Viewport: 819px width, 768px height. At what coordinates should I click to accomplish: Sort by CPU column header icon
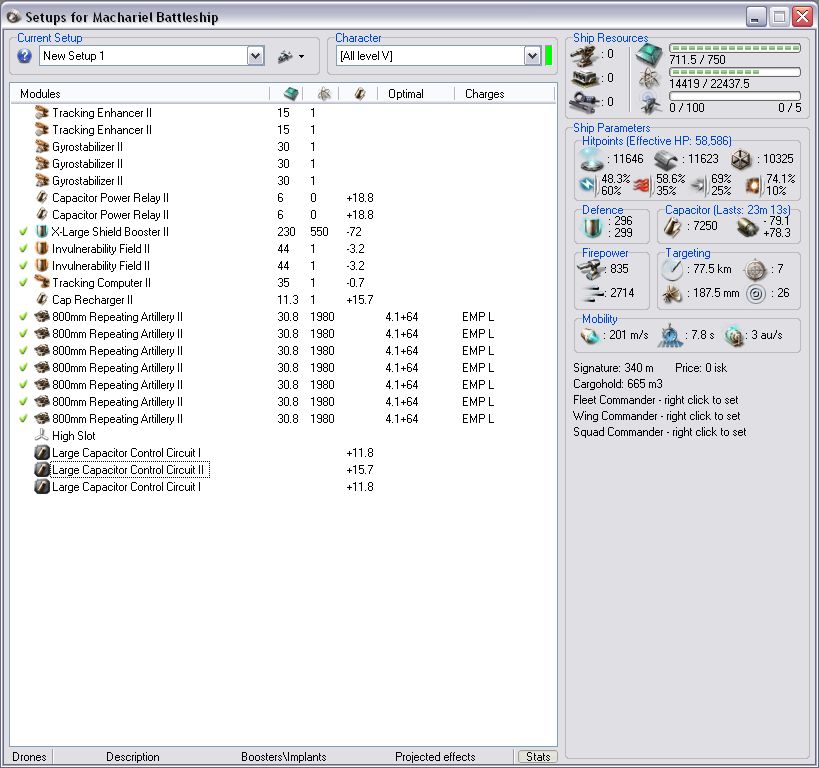[291, 94]
